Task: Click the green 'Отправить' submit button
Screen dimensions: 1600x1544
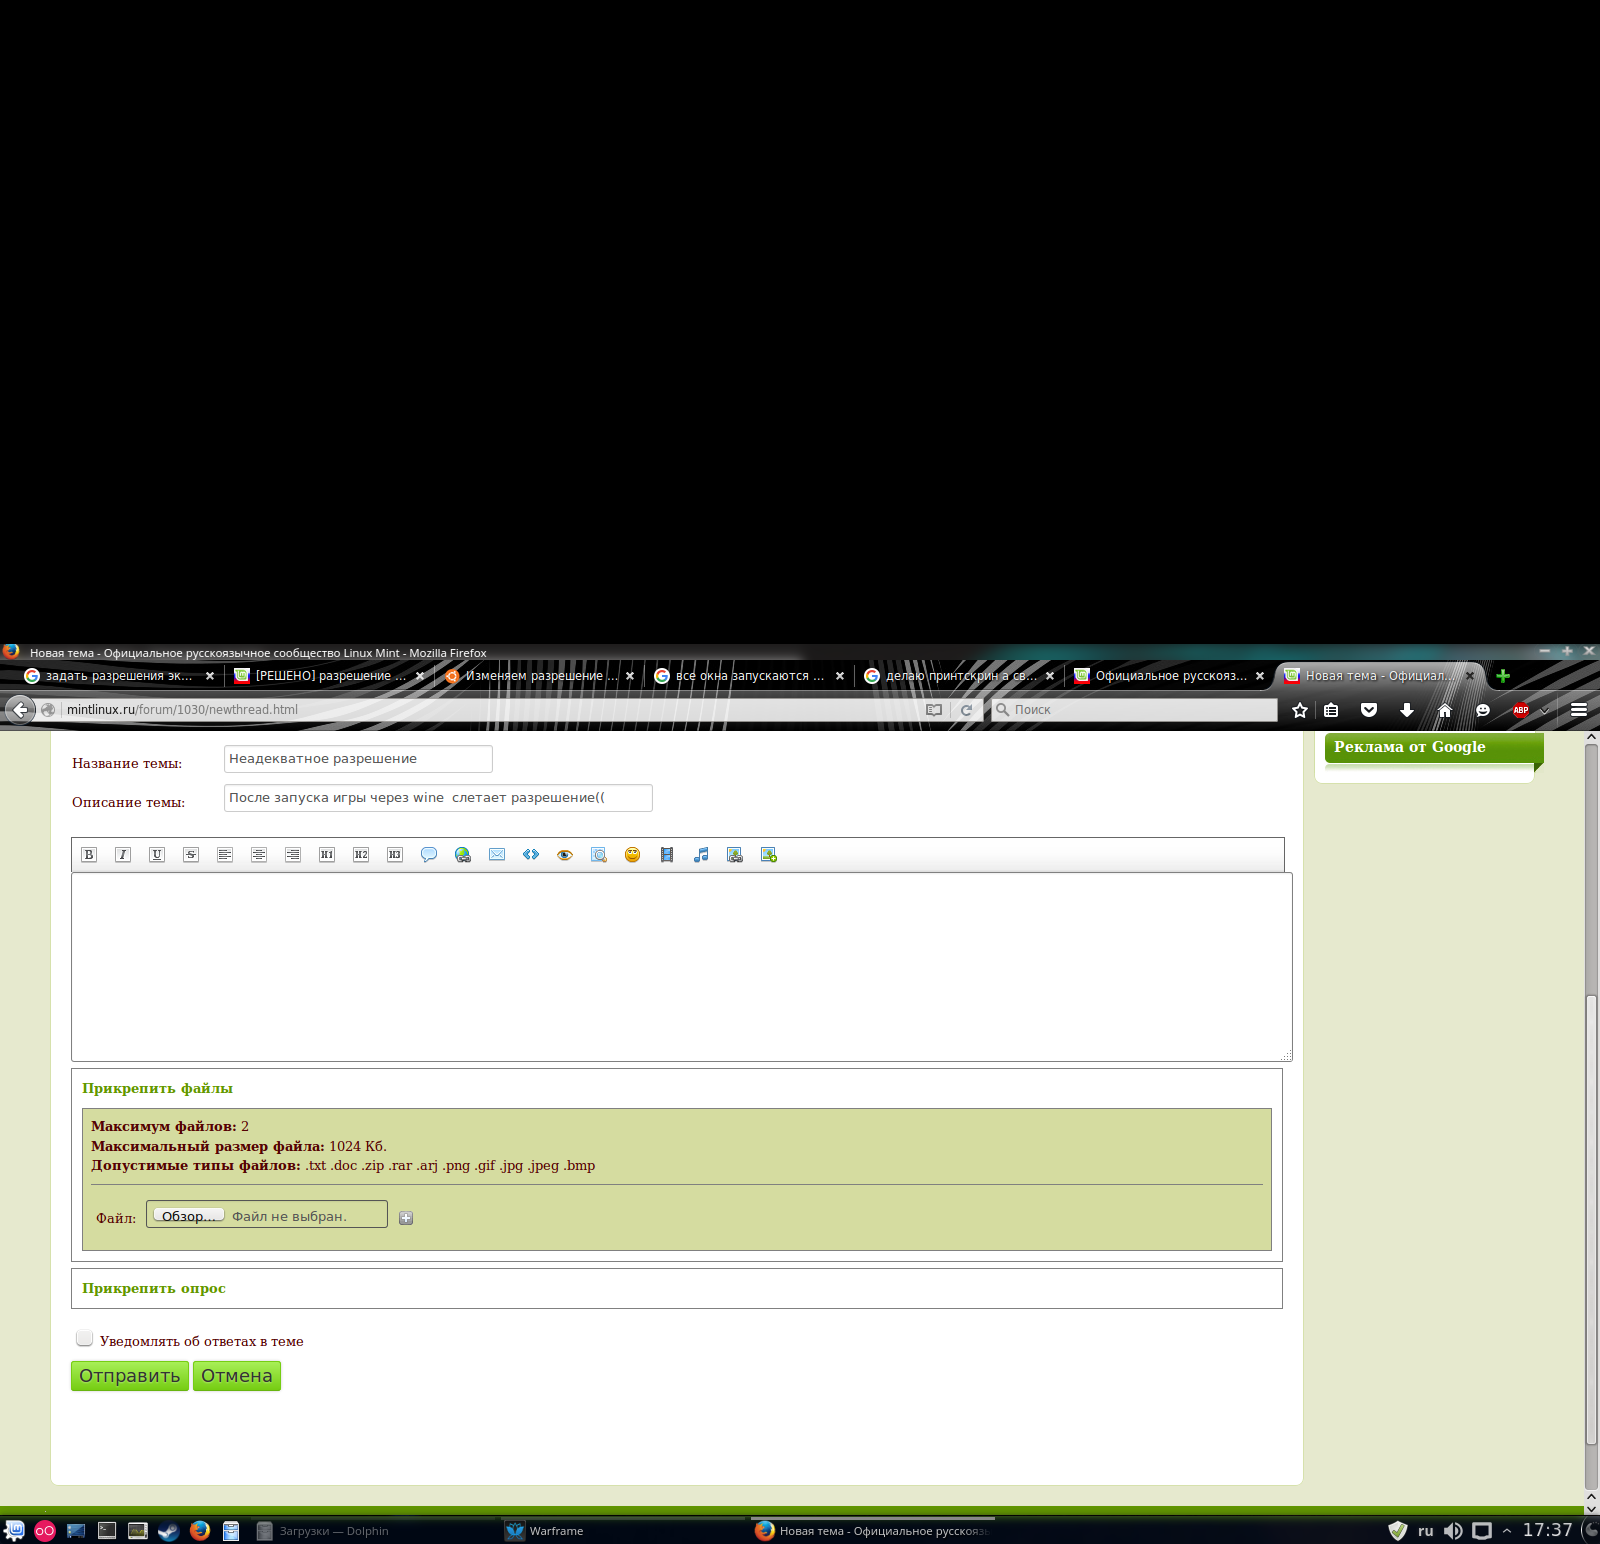Action: click(x=130, y=1376)
